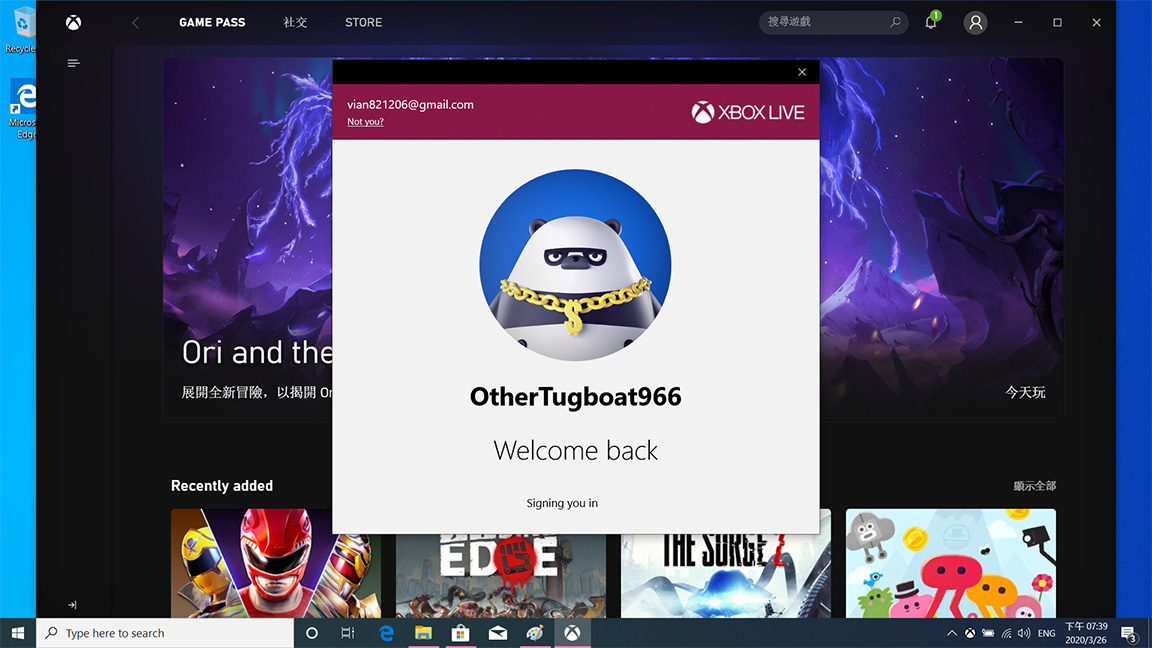This screenshot has height=648, width=1152.
Task: Focus the game search field
Action: [833, 22]
